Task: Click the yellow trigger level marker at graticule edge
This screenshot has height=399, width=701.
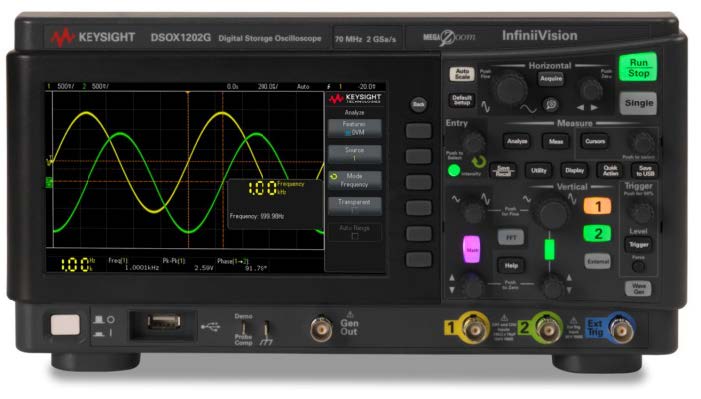Action: pyautogui.click(x=50, y=160)
